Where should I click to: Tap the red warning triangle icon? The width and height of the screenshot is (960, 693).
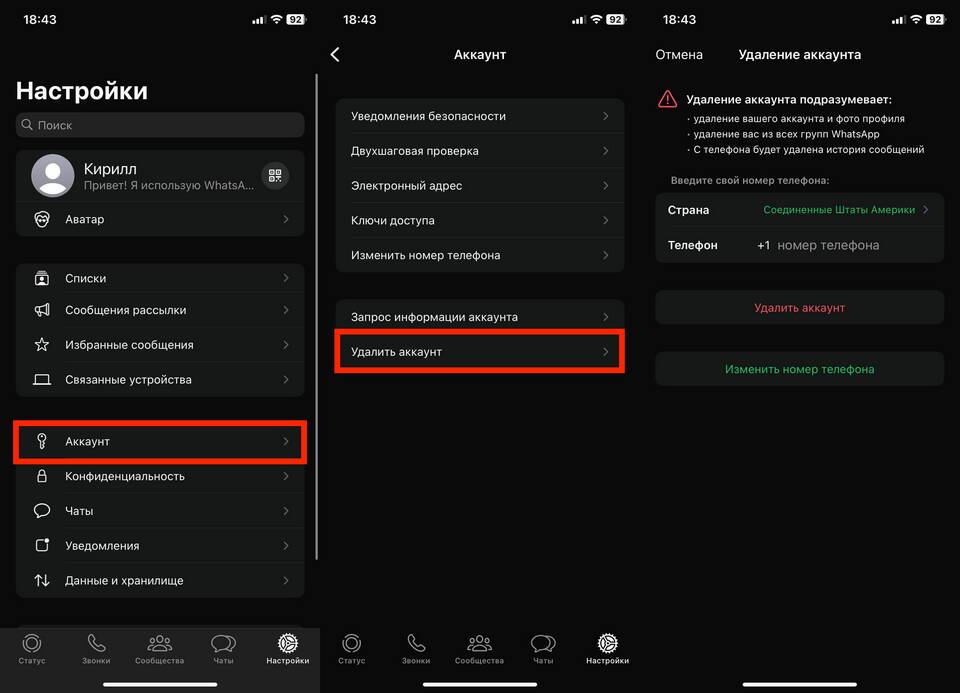click(667, 99)
